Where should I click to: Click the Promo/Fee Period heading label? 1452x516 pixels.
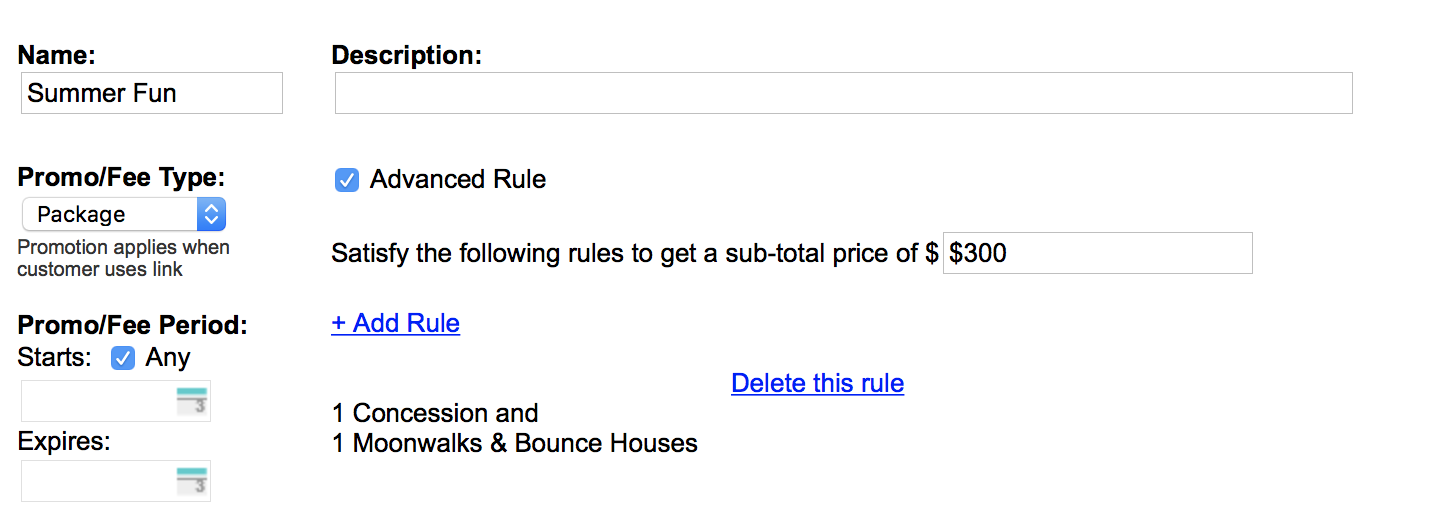(133, 325)
